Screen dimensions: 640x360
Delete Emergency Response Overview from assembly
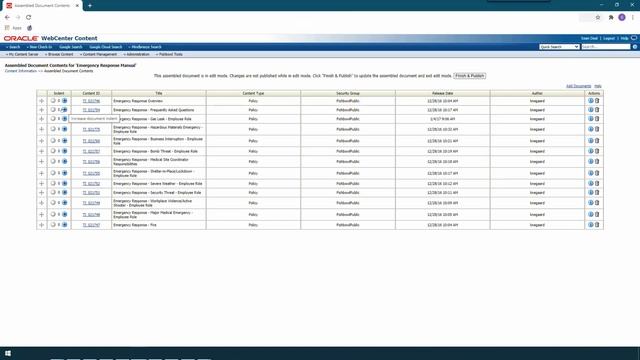click(x=597, y=101)
